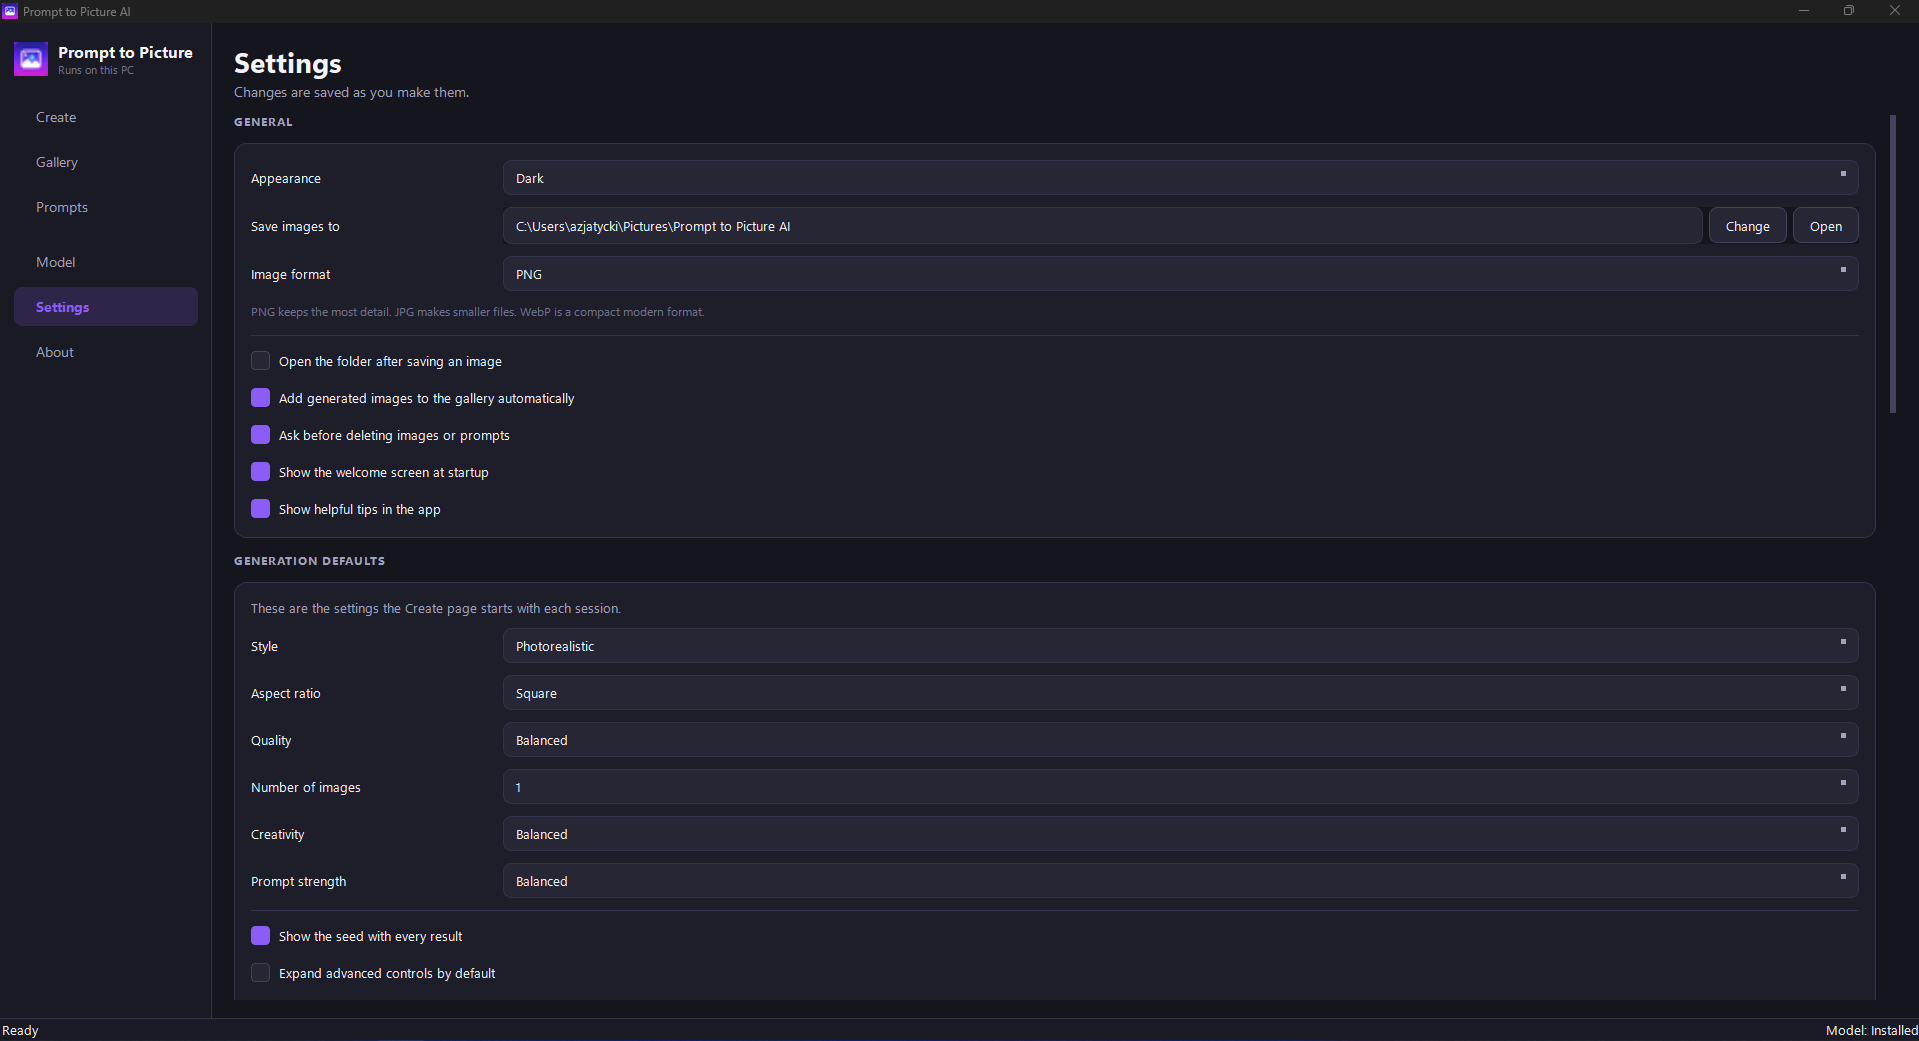
Task: Expand the Aspect ratio dropdown
Action: click(1180, 693)
